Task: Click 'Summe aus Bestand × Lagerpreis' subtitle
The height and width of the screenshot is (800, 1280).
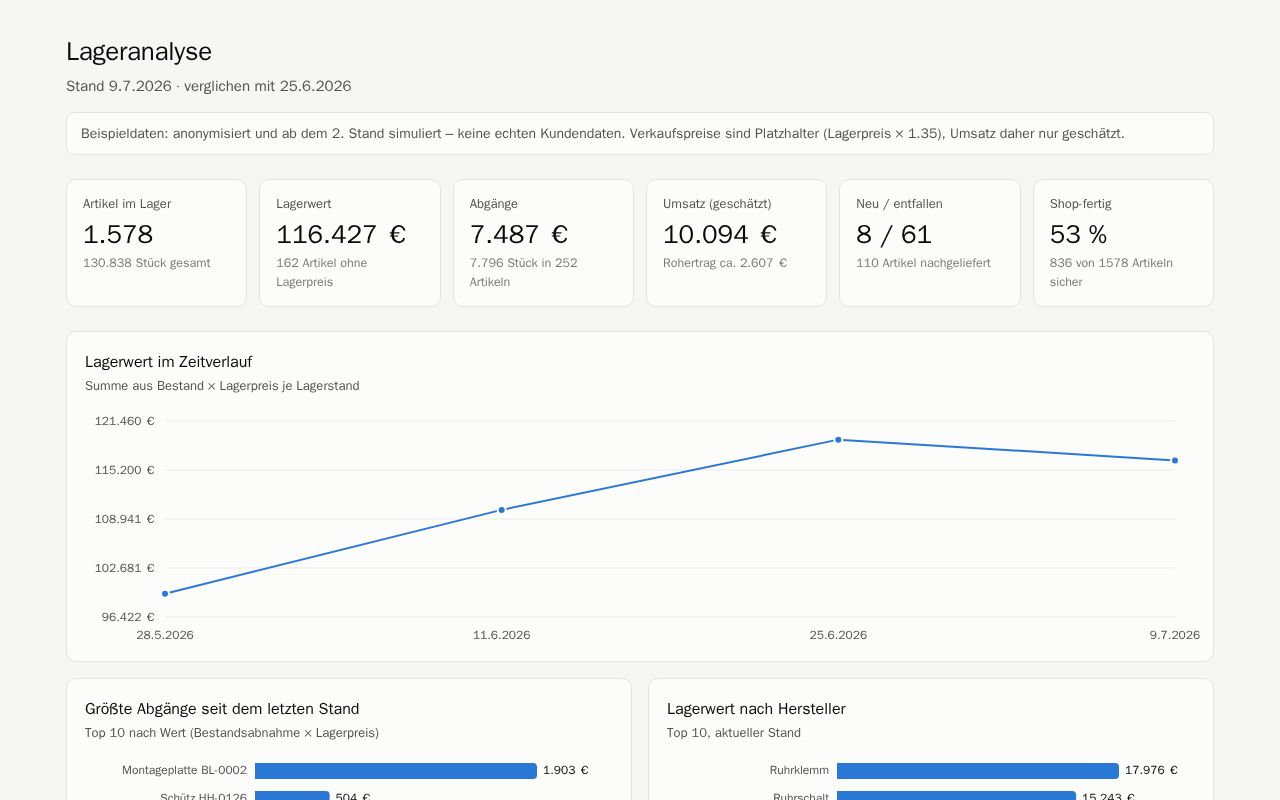Action: pyautogui.click(x=222, y=386)
